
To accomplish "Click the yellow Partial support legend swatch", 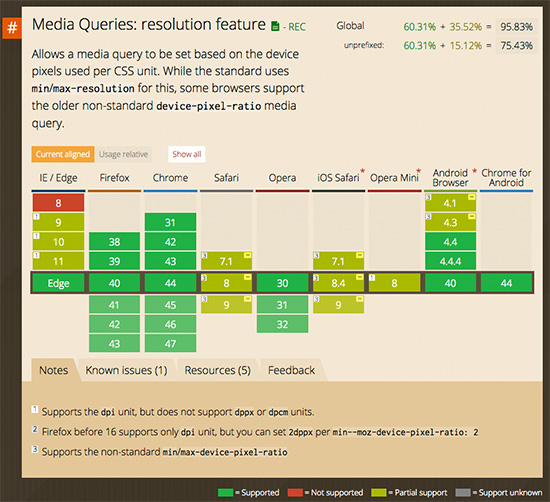I will (x=379, y=493).
